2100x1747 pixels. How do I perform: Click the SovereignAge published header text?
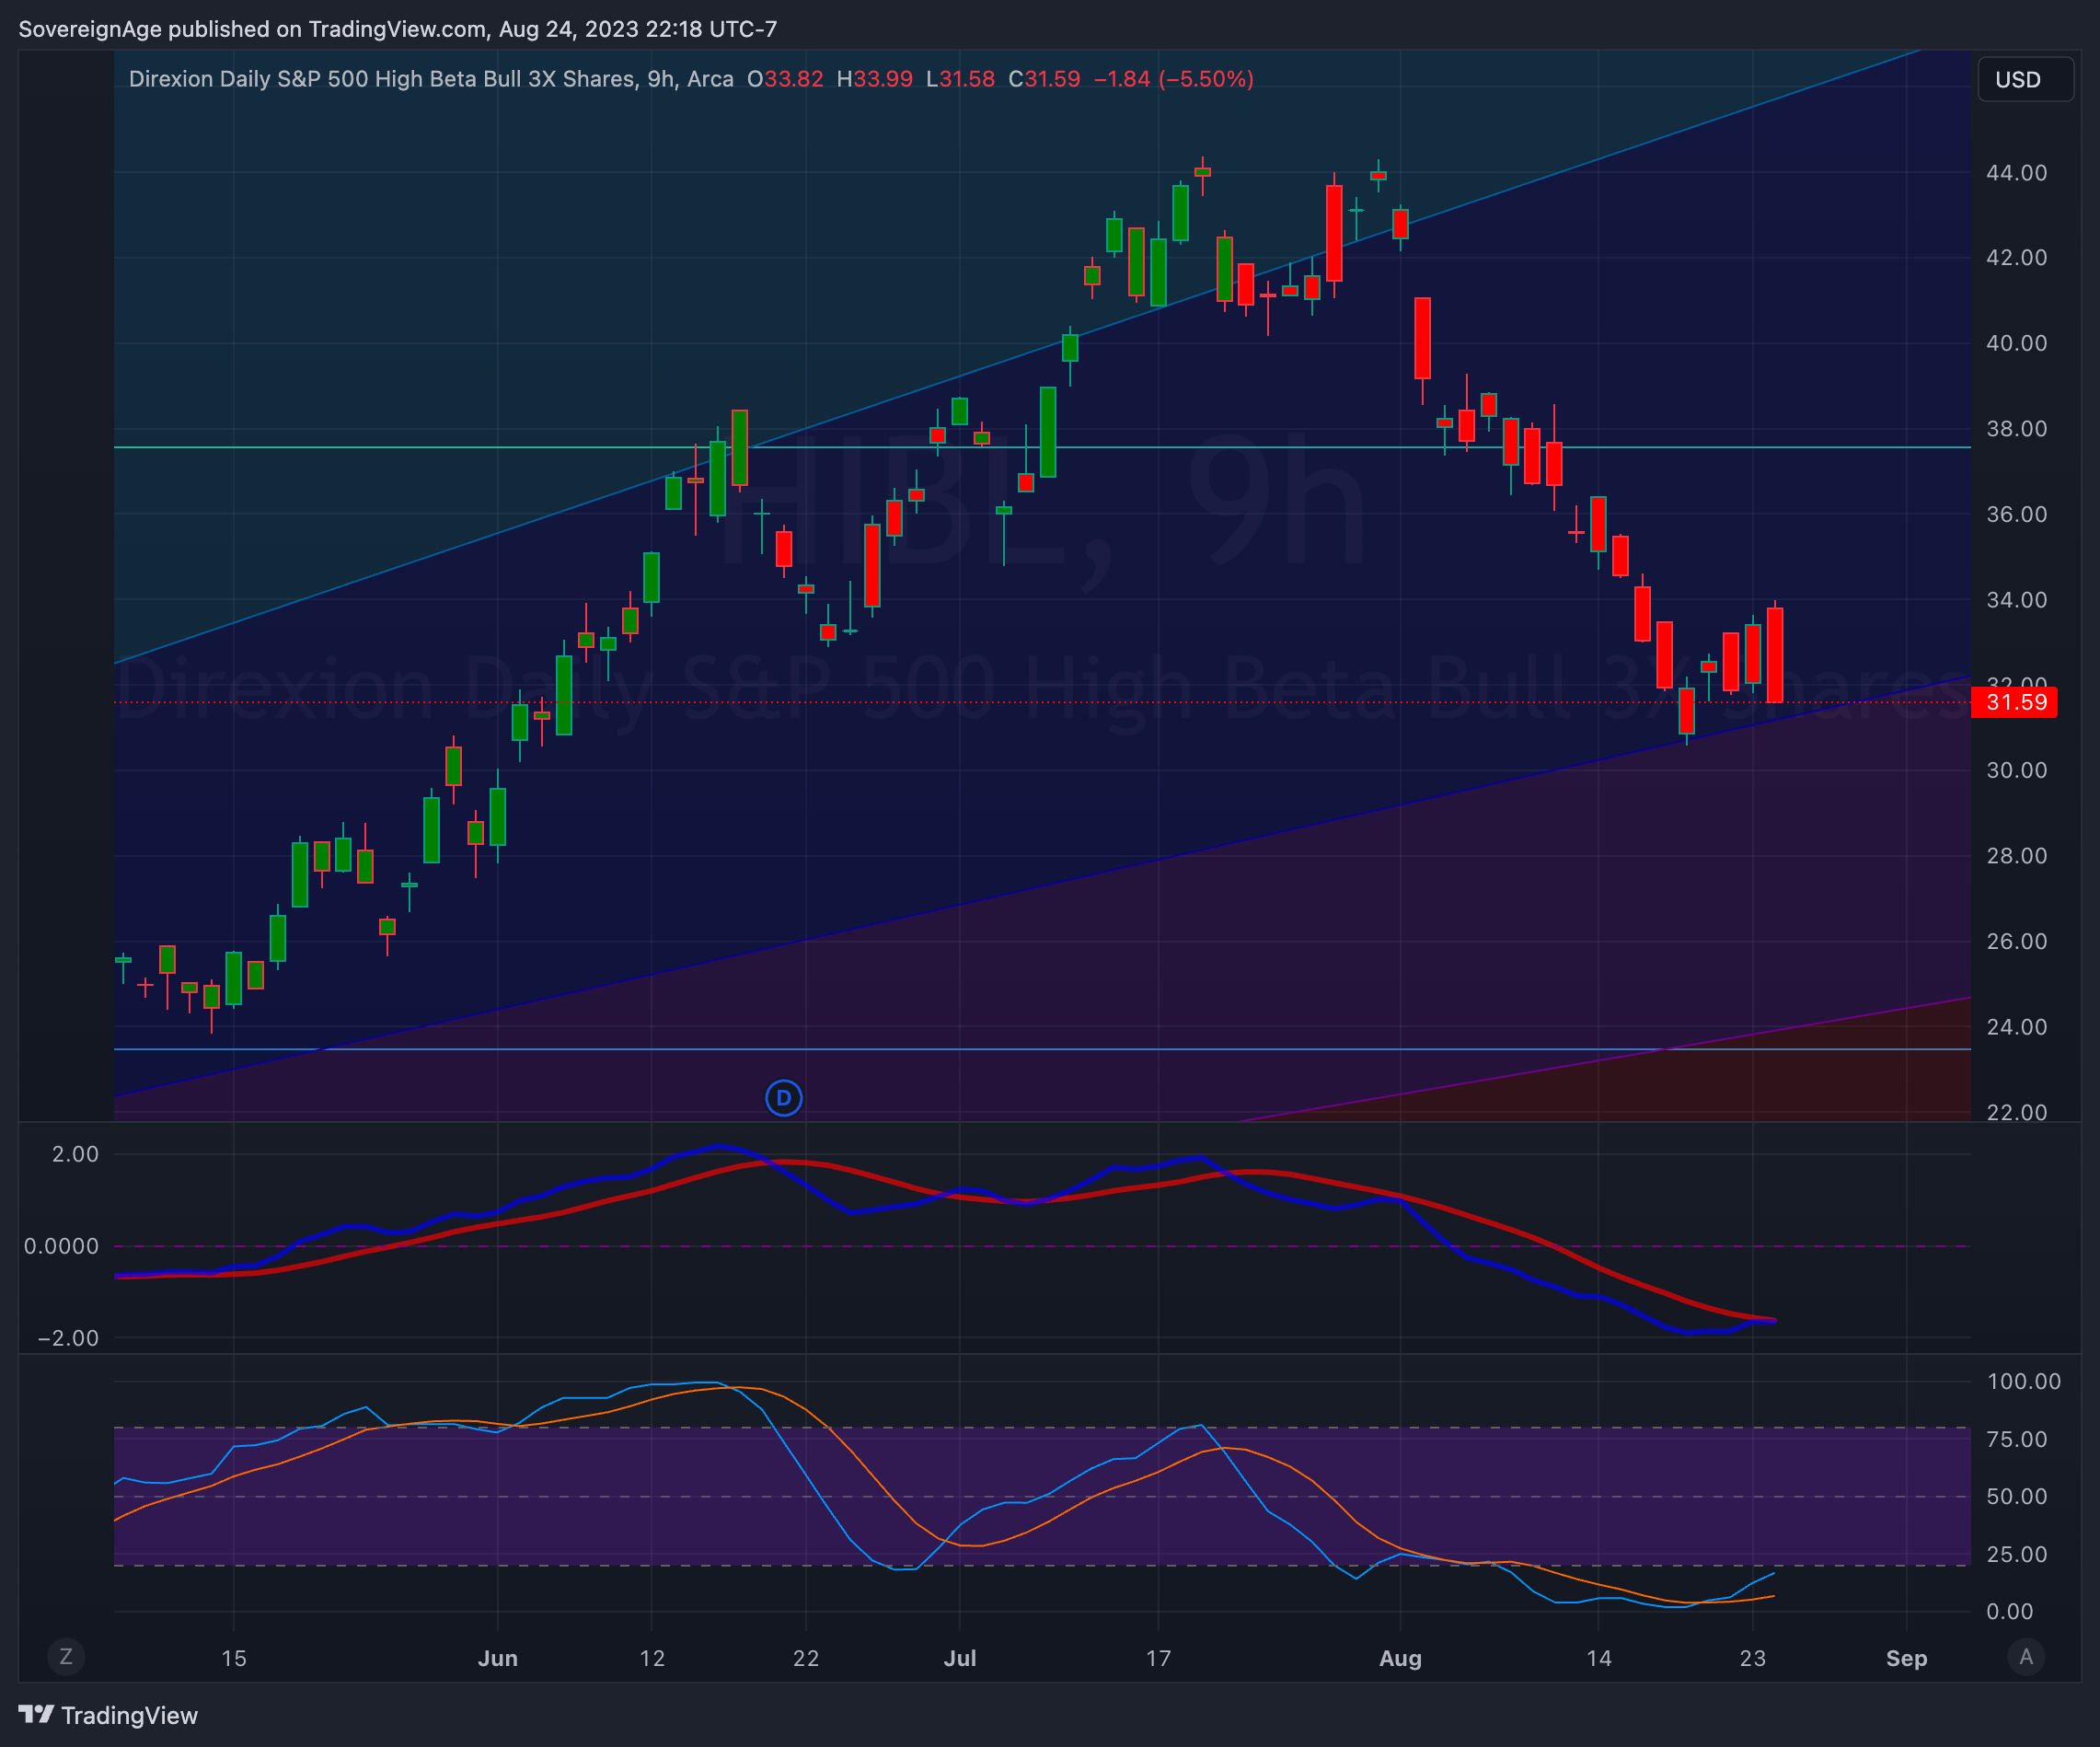pos(398,29)
